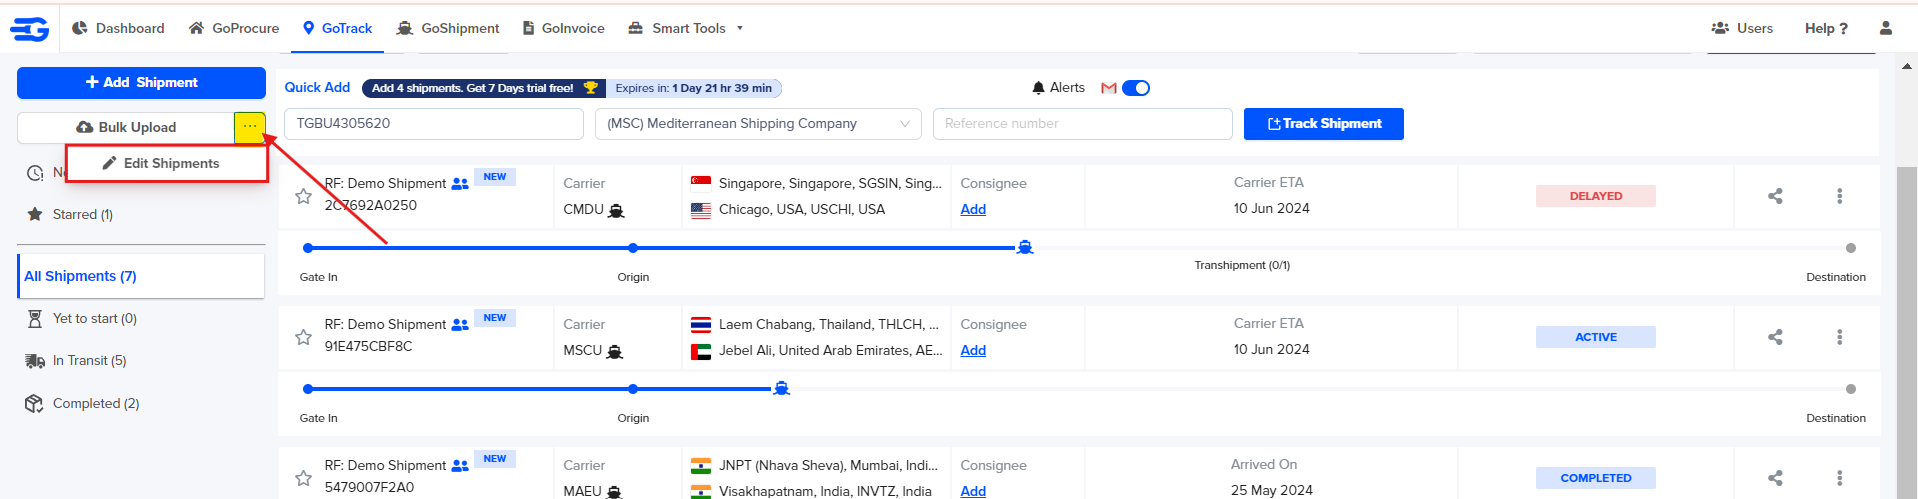Click the Track Shipment button
This screenshot has width=1918, height=499.
(1324, 124)
